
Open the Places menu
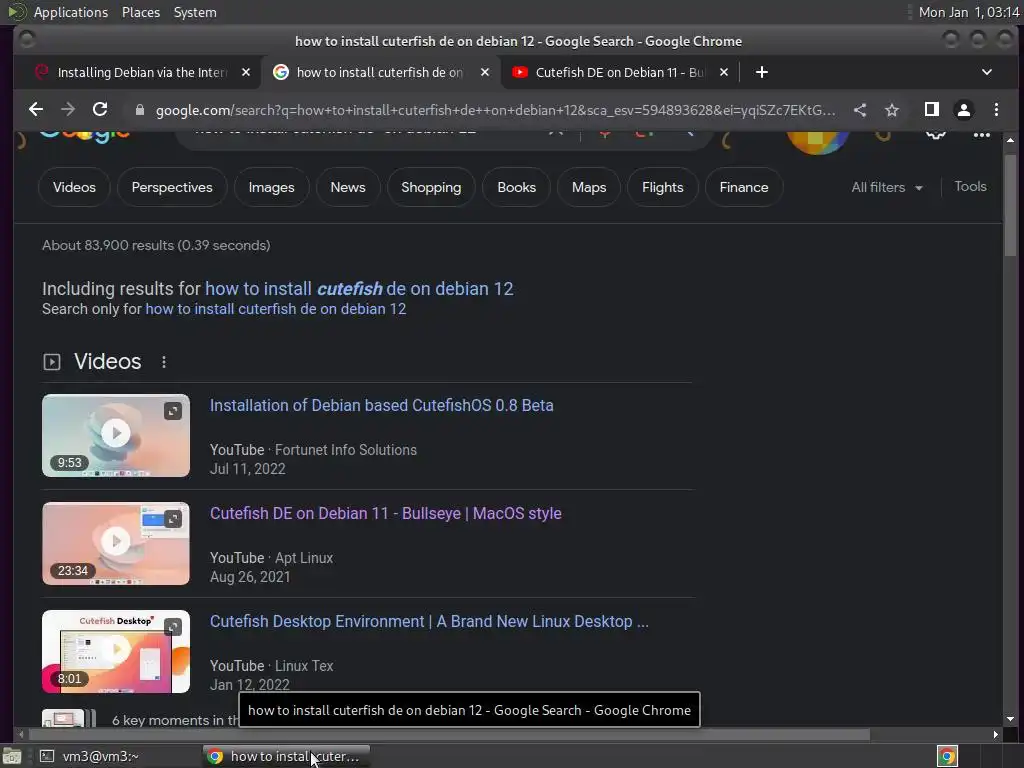coord(141,12)
